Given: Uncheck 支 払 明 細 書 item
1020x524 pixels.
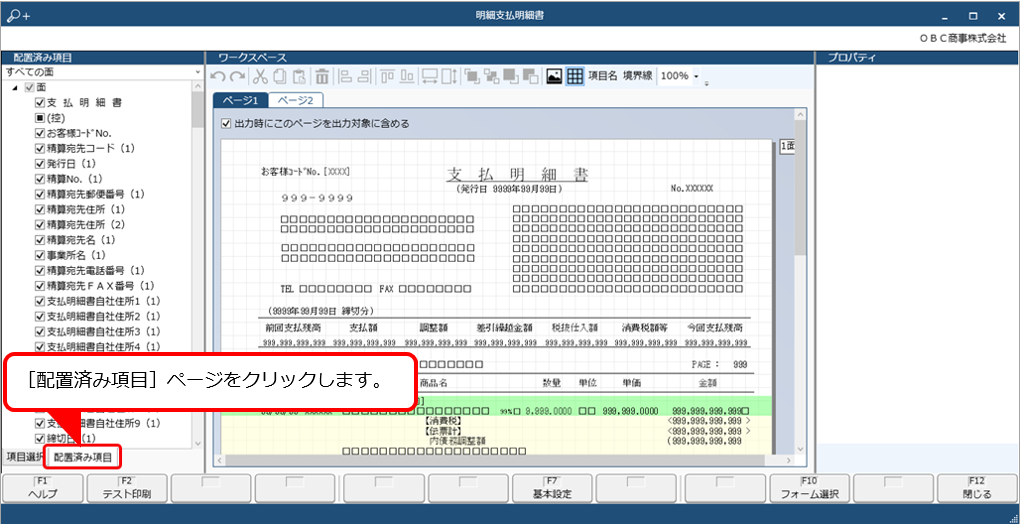Looking at the screenshot, I should pos(40,103).
